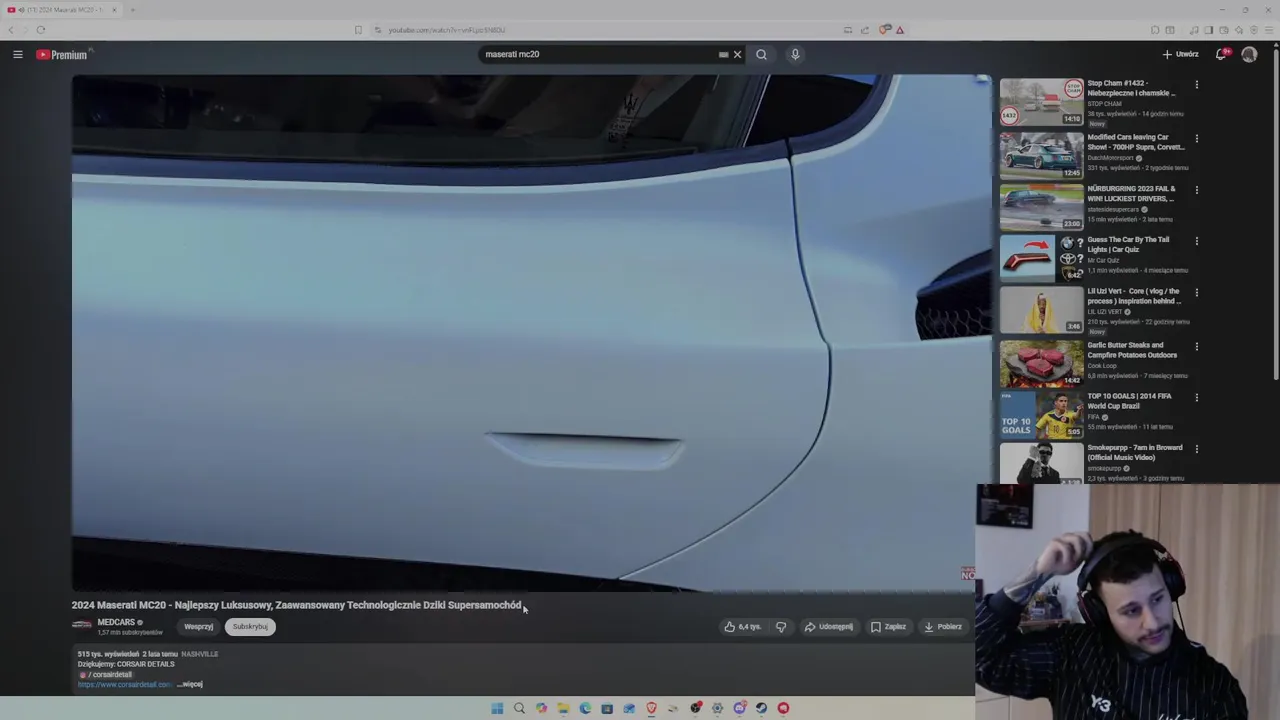Open the corsairdetail.com link in description
The width and height of the screenshot is (1280, 720).
[x=124, y=684]
